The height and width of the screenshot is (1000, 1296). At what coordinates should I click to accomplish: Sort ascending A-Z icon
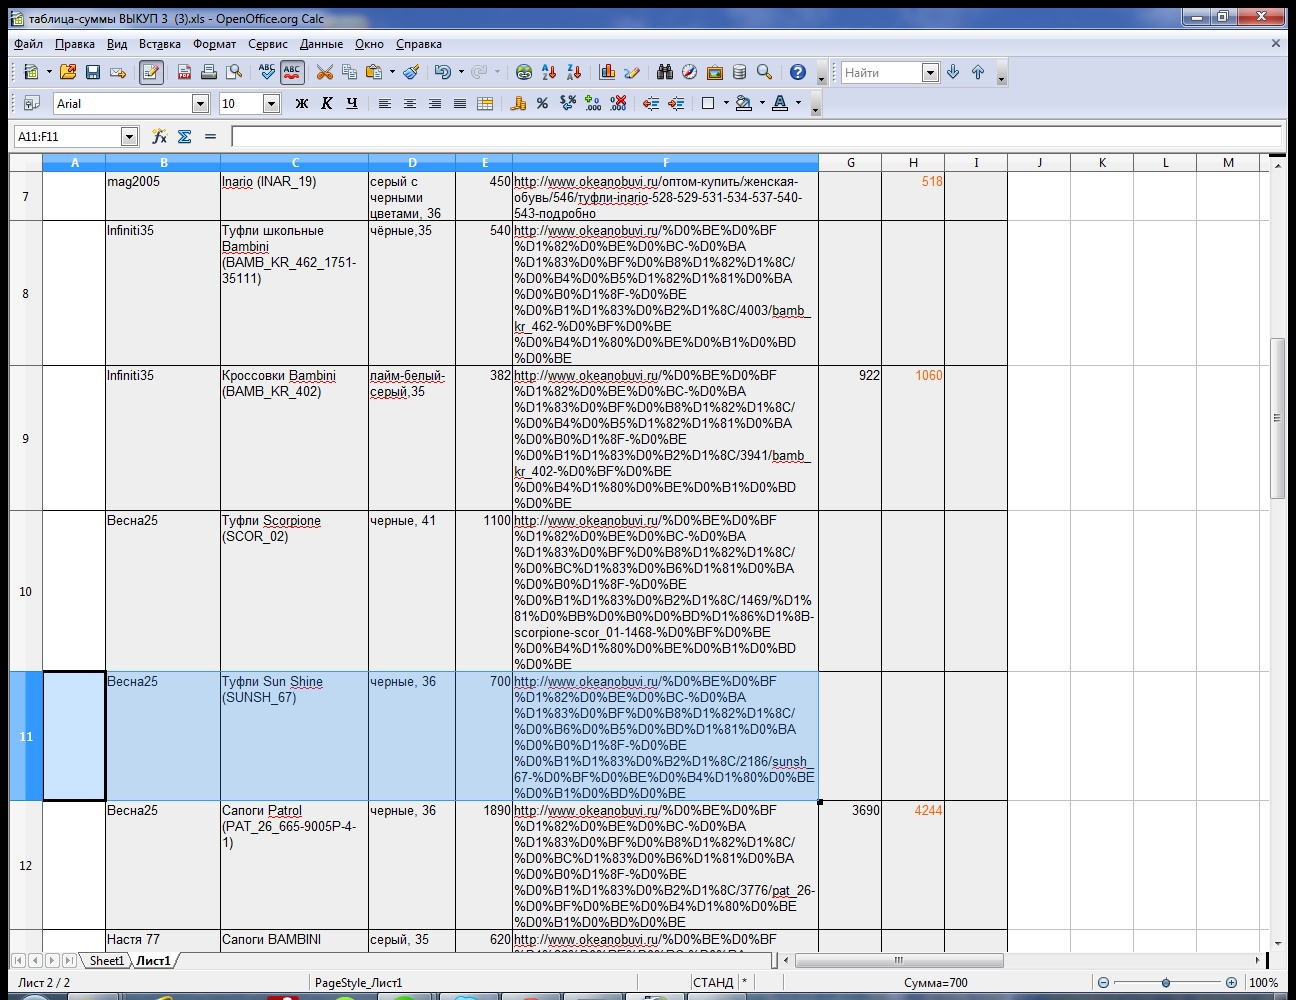549,72
